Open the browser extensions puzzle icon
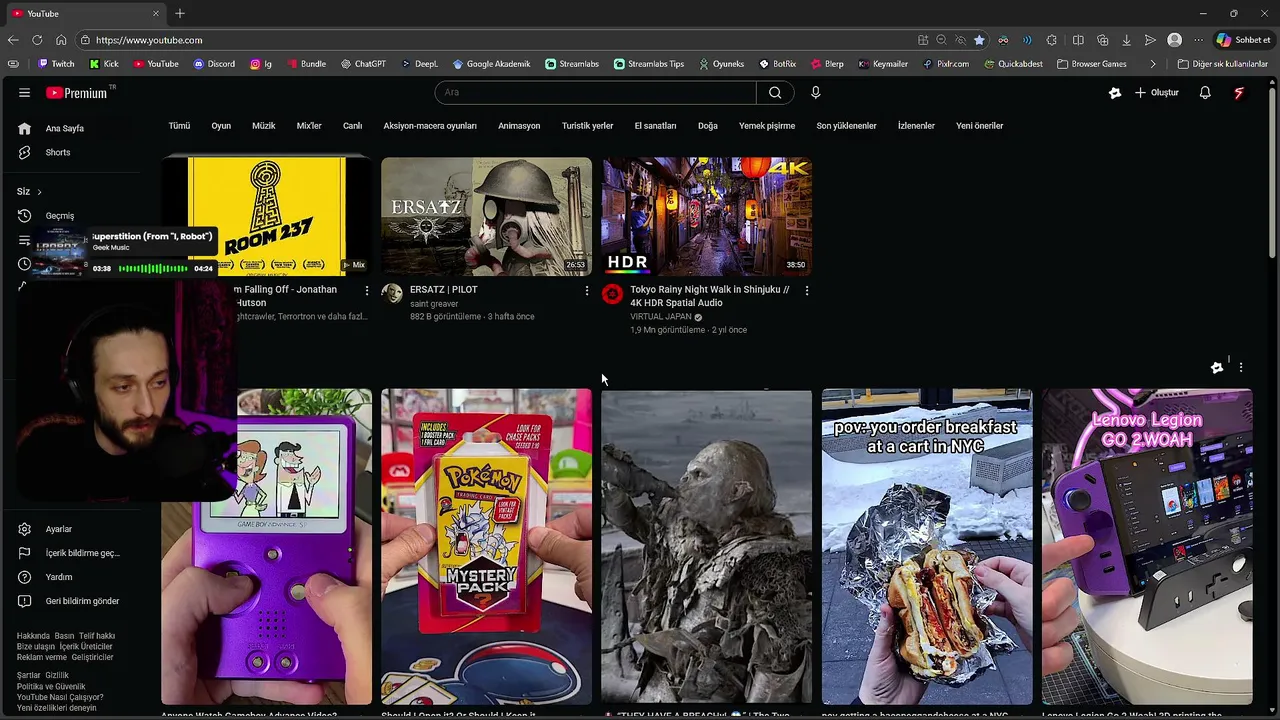 tap(1052, 40)
